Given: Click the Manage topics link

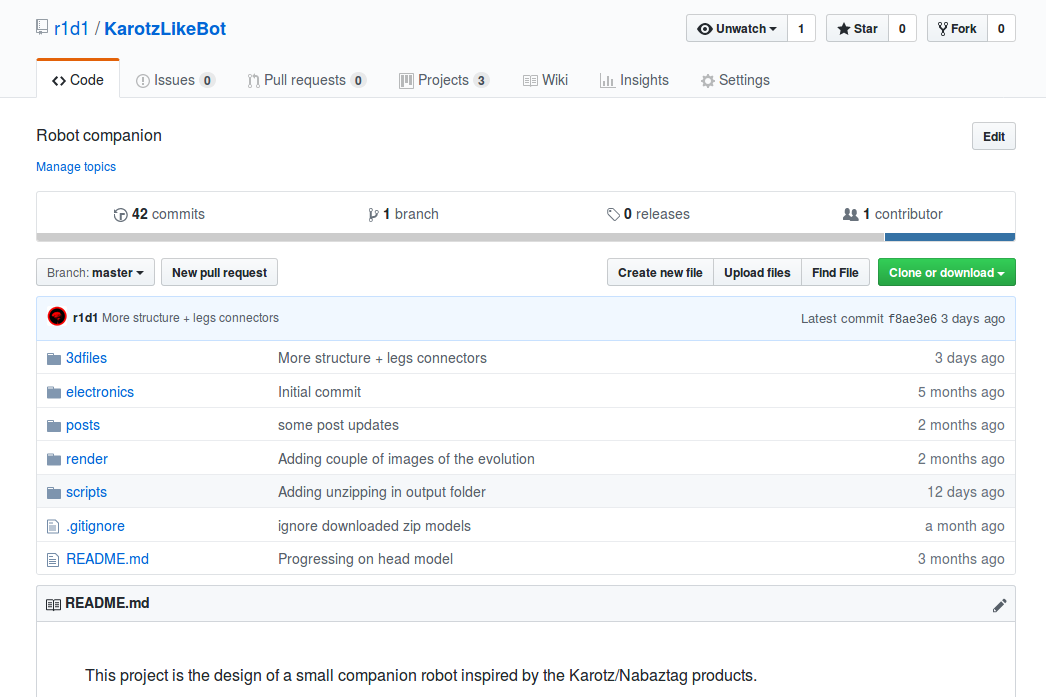Looking at the screenshot, I should pyautogui.click(x=76, y=167).
